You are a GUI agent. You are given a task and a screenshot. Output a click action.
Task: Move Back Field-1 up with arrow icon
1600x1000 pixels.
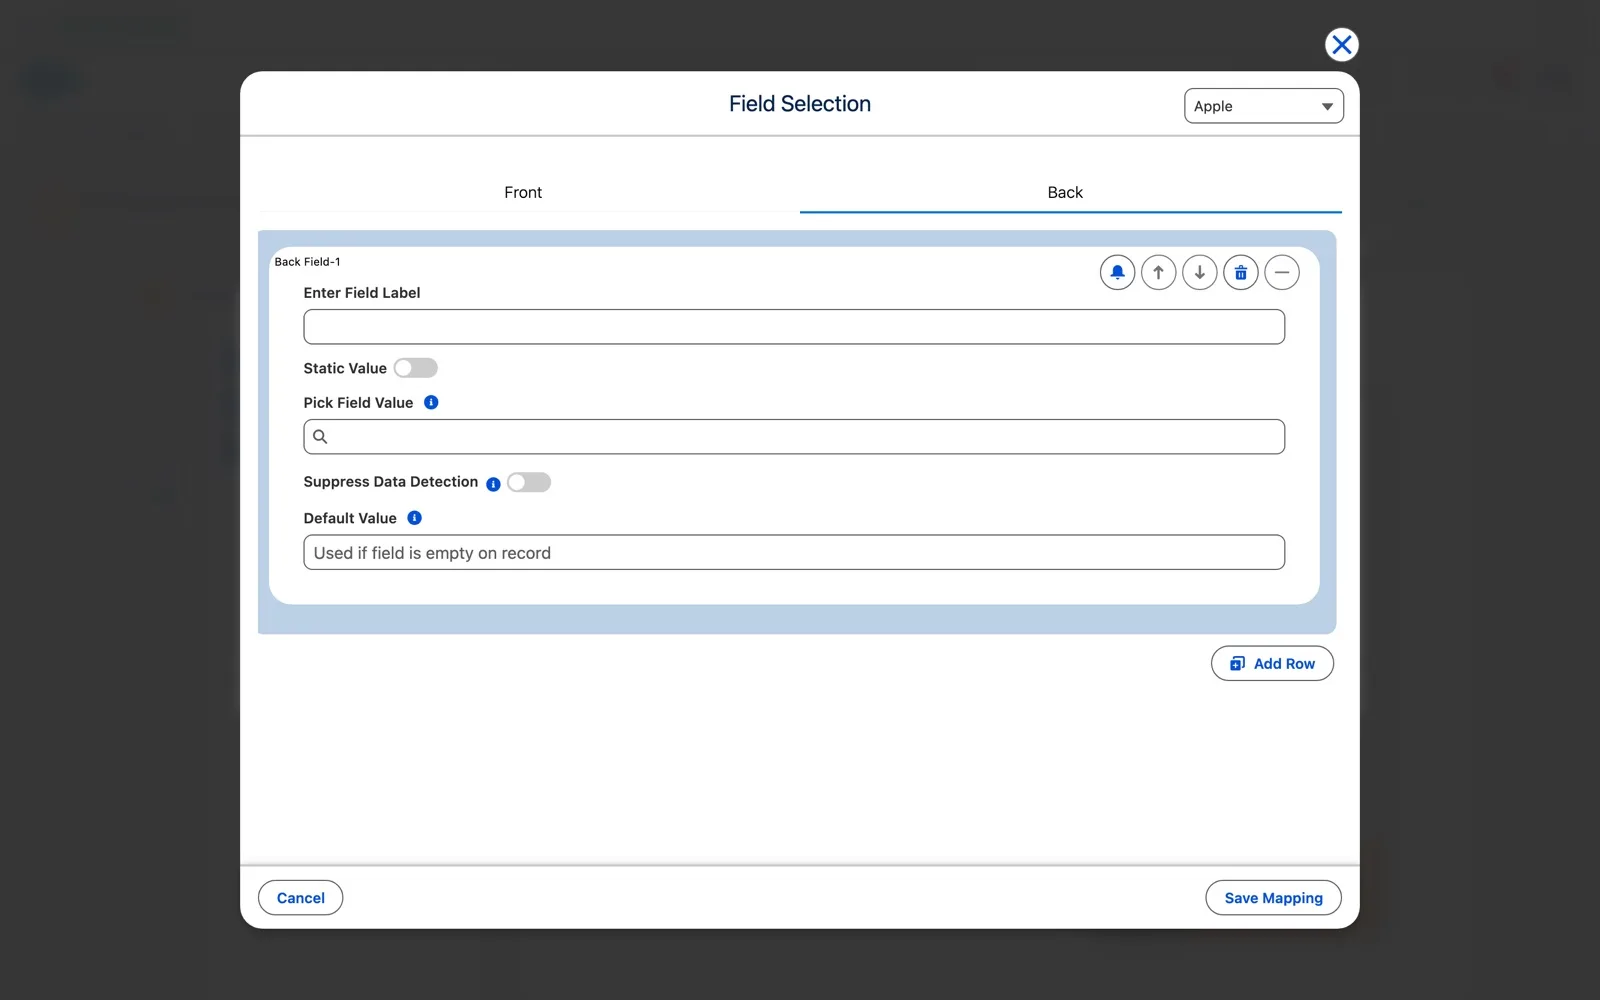[x=1158, y=272]
